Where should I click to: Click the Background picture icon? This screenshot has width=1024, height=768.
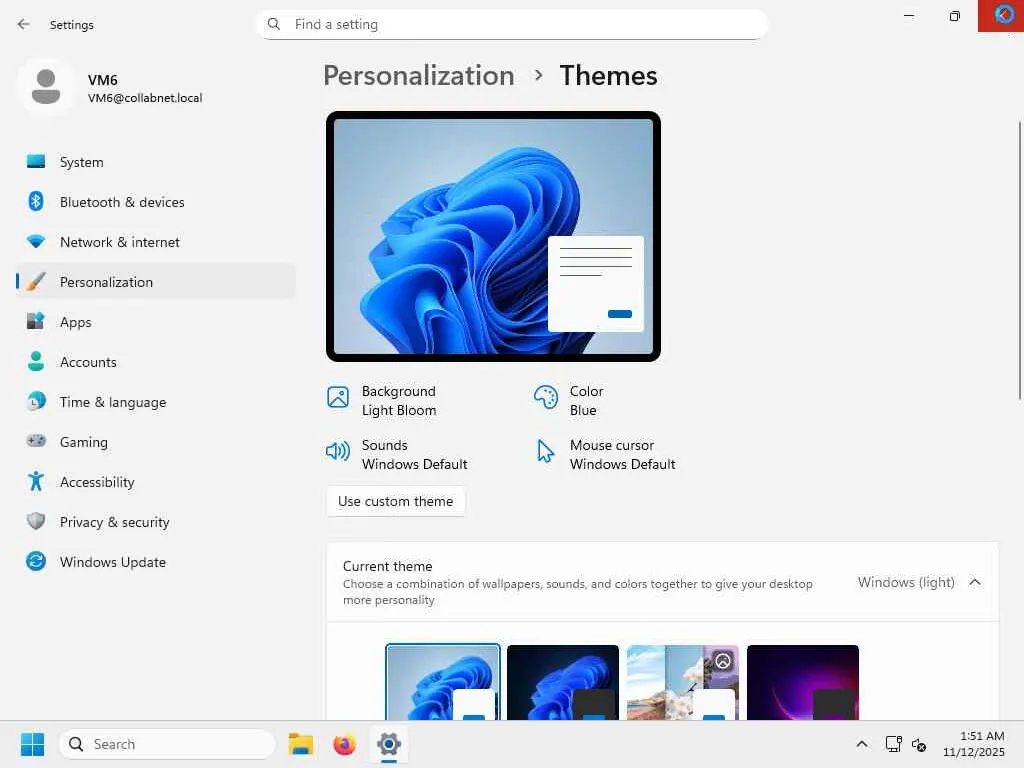coord(338,397)
